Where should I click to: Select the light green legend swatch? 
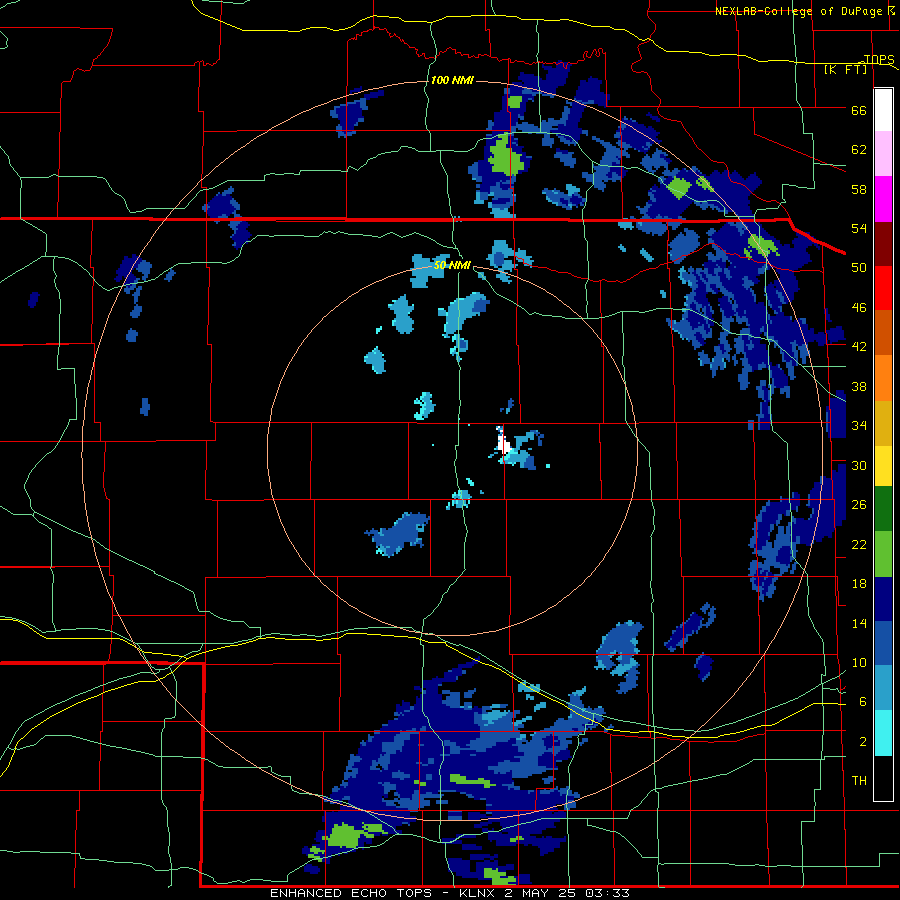tap(883, 554)
